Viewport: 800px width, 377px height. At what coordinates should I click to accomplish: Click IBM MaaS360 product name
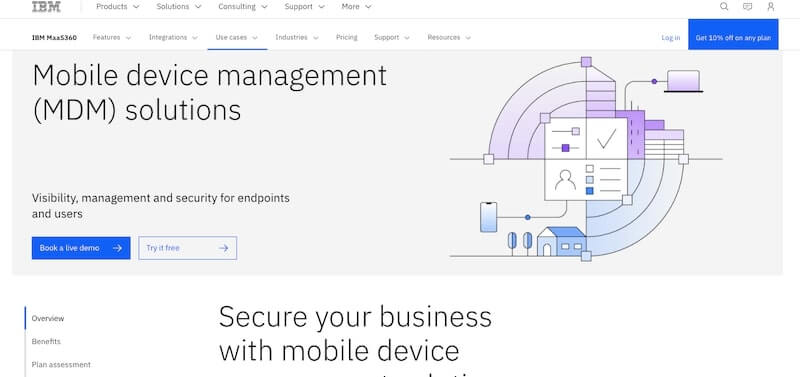(x=55, y=38)
